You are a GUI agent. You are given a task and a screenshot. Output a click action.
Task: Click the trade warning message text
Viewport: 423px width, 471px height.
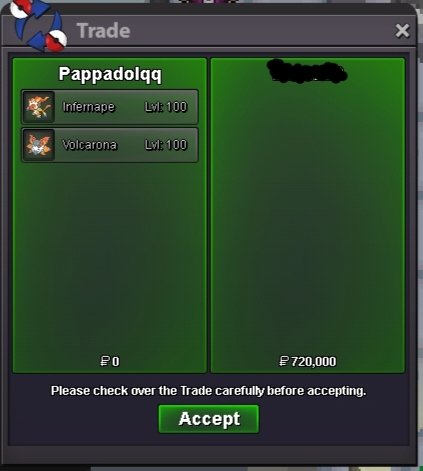209,391
